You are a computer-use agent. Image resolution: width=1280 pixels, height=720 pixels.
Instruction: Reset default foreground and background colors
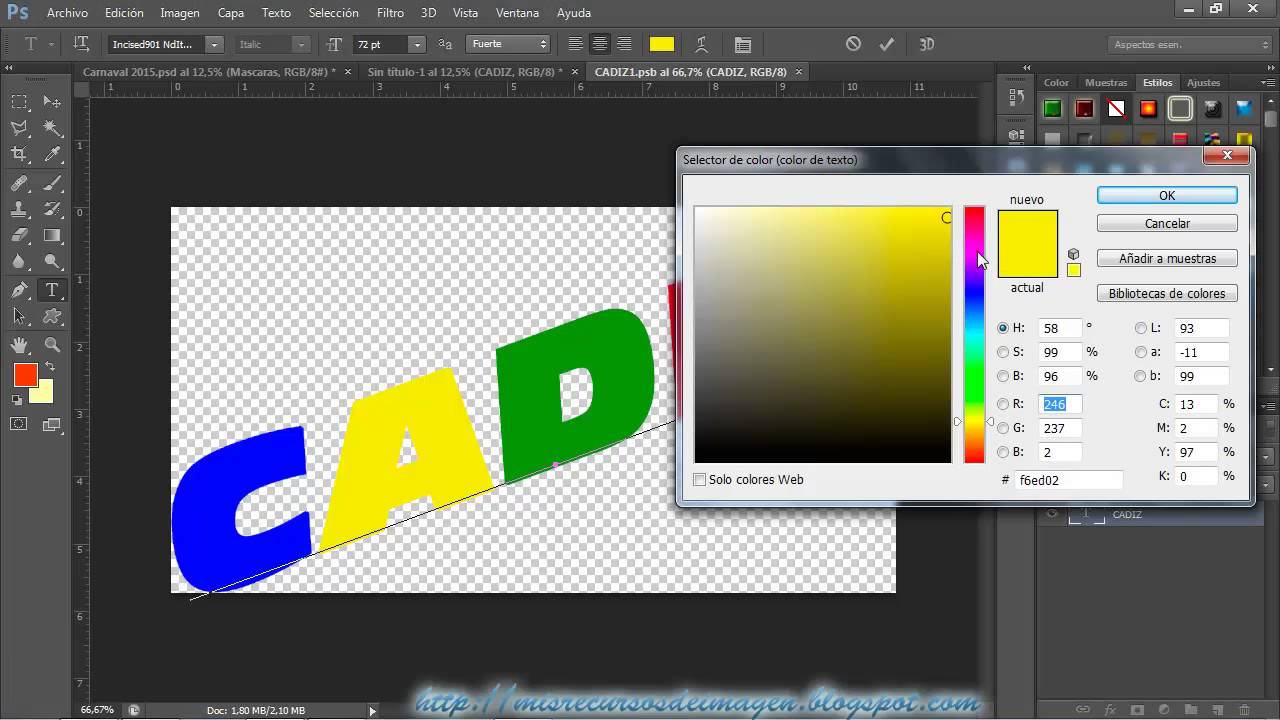pos(17,400)
